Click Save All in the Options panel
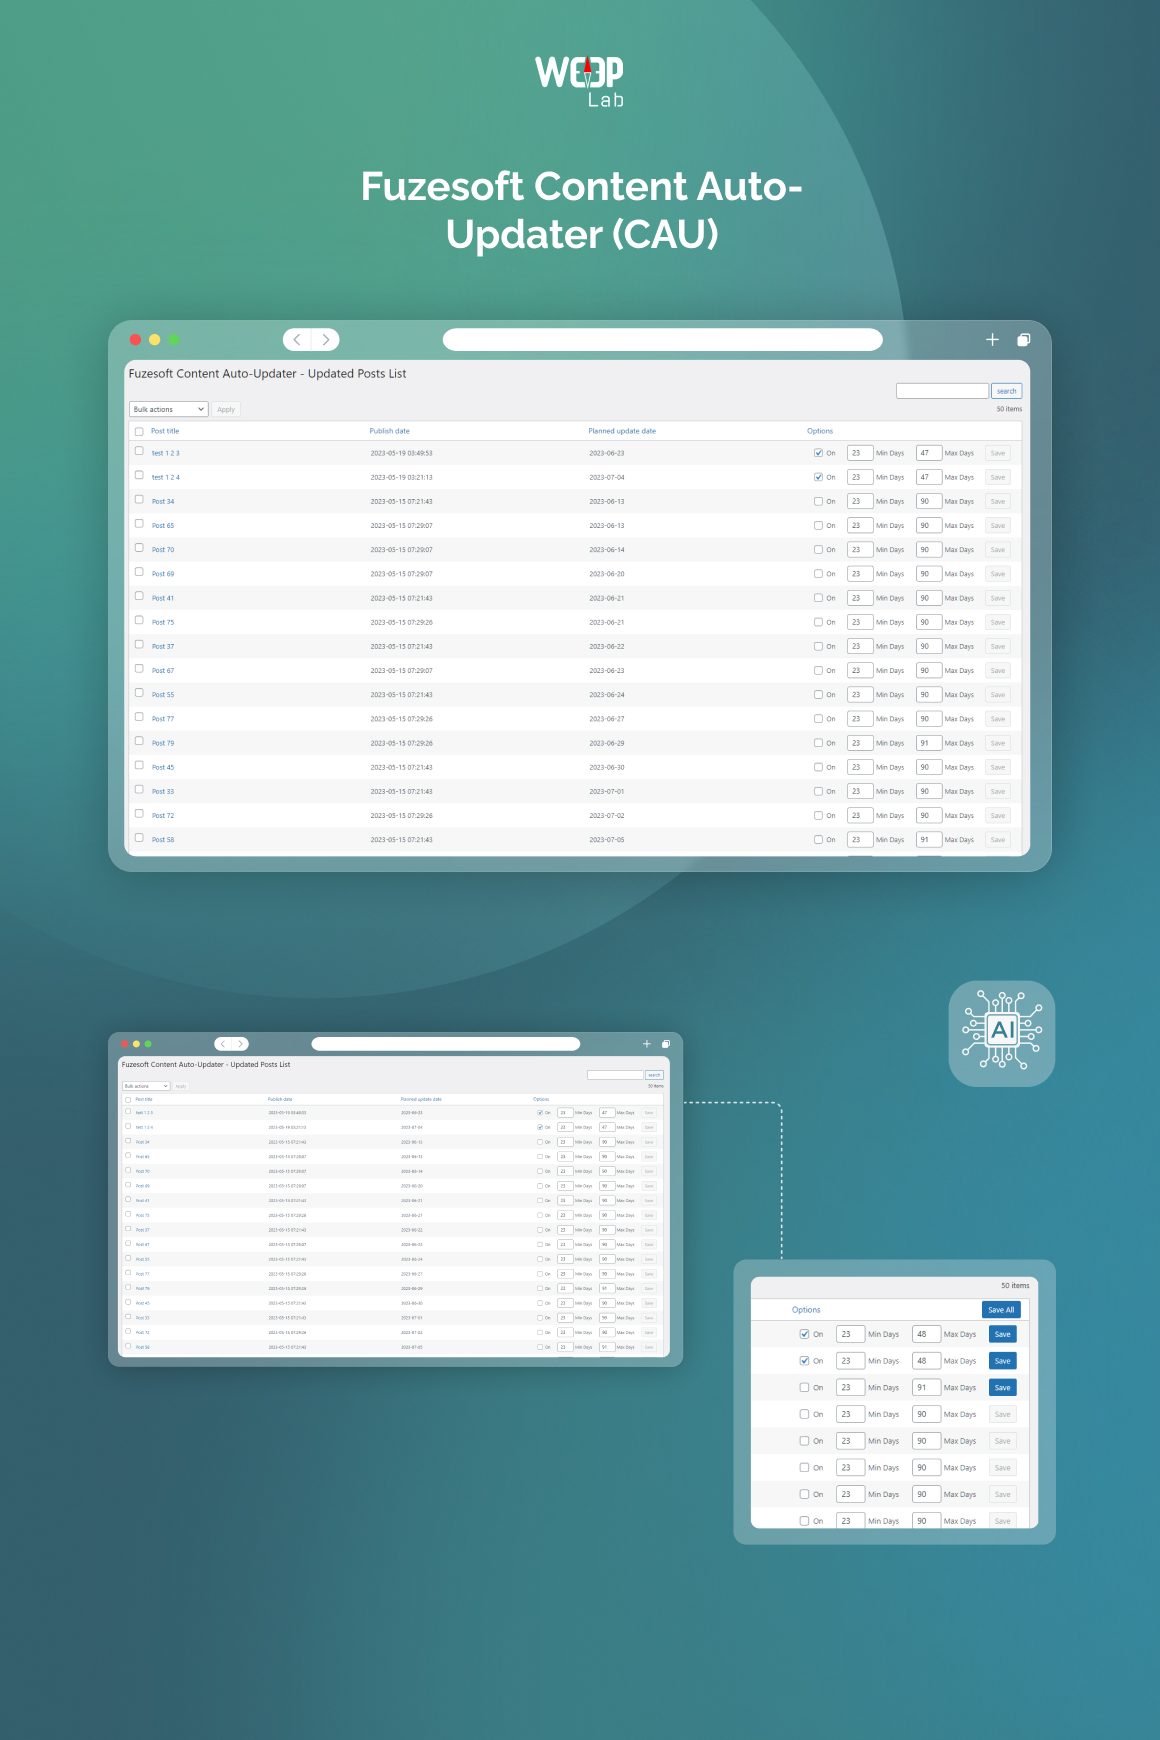This screenshot has width=1160, height=1740. point(1001,1309)
